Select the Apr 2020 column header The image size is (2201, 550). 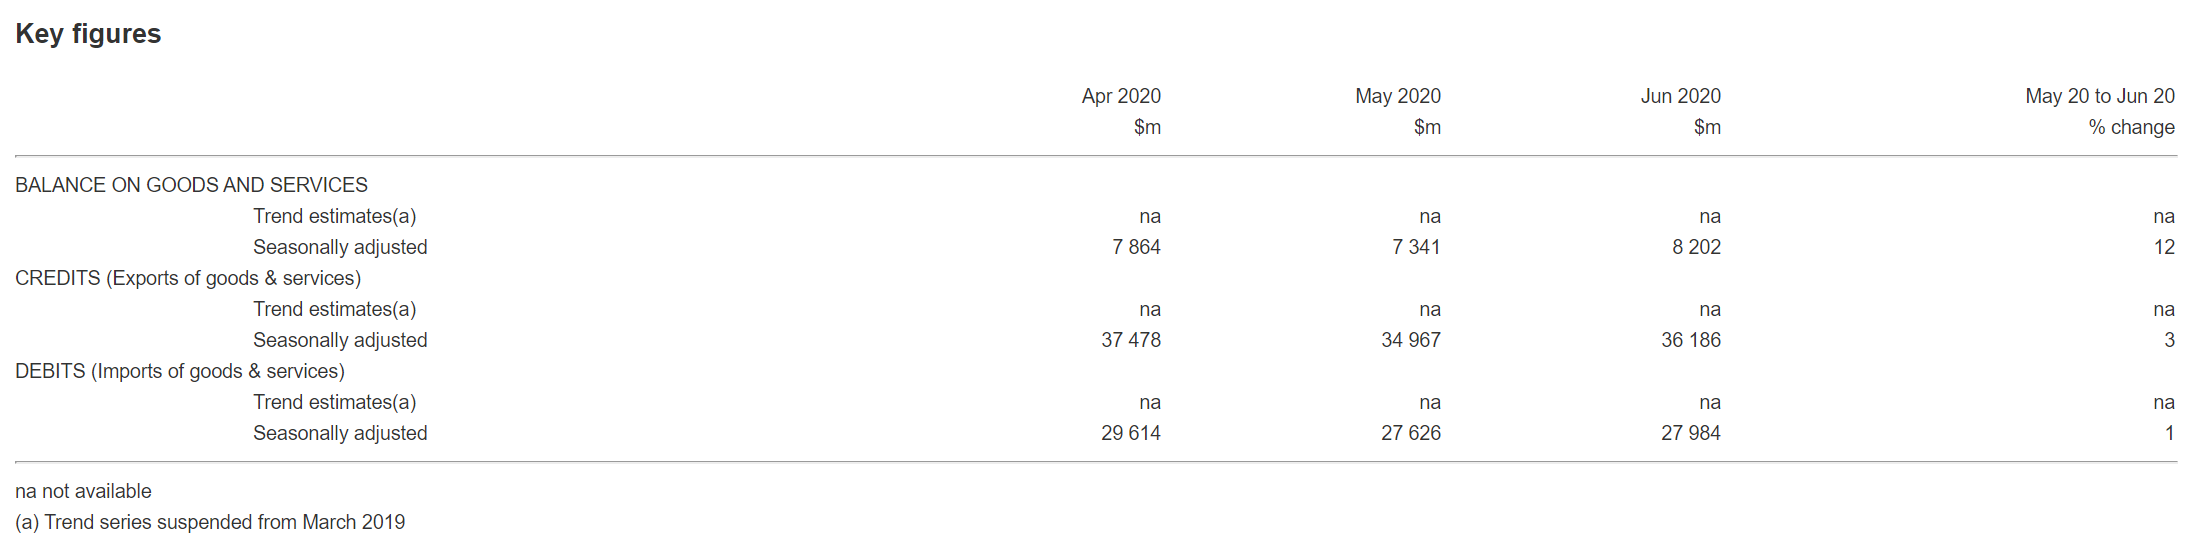(x=1120, y=96)
